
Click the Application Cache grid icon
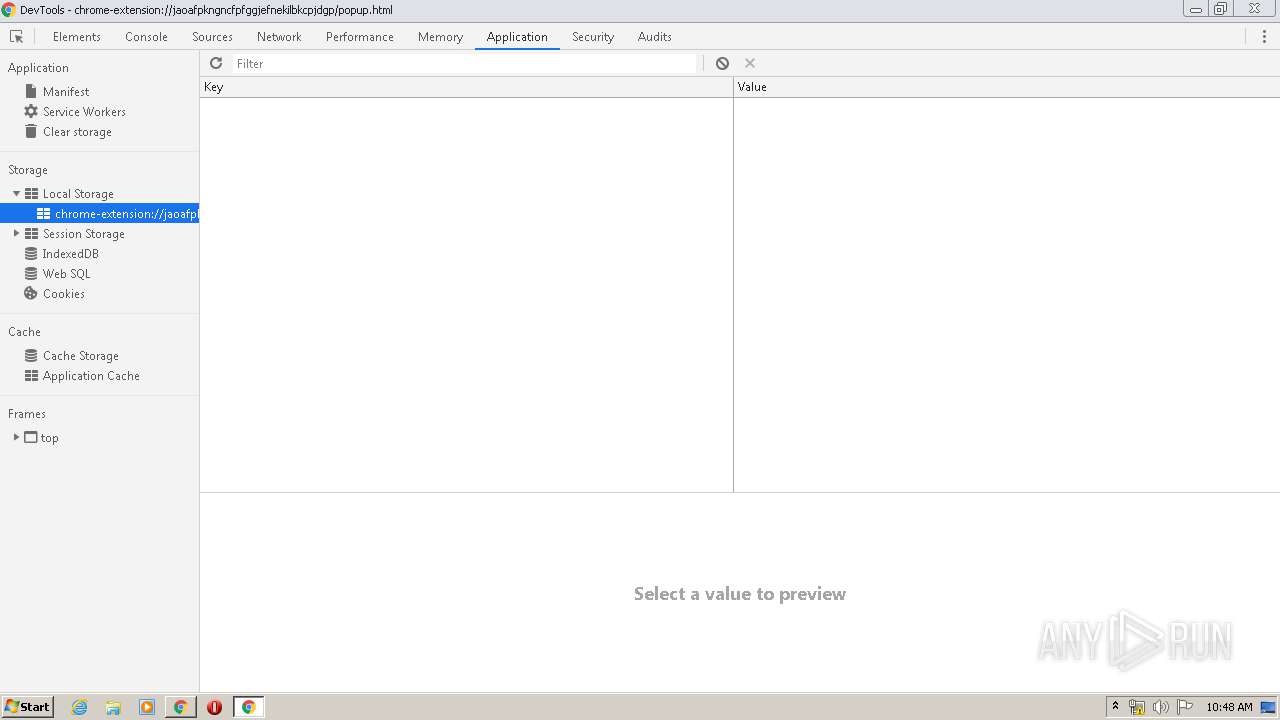31,375
